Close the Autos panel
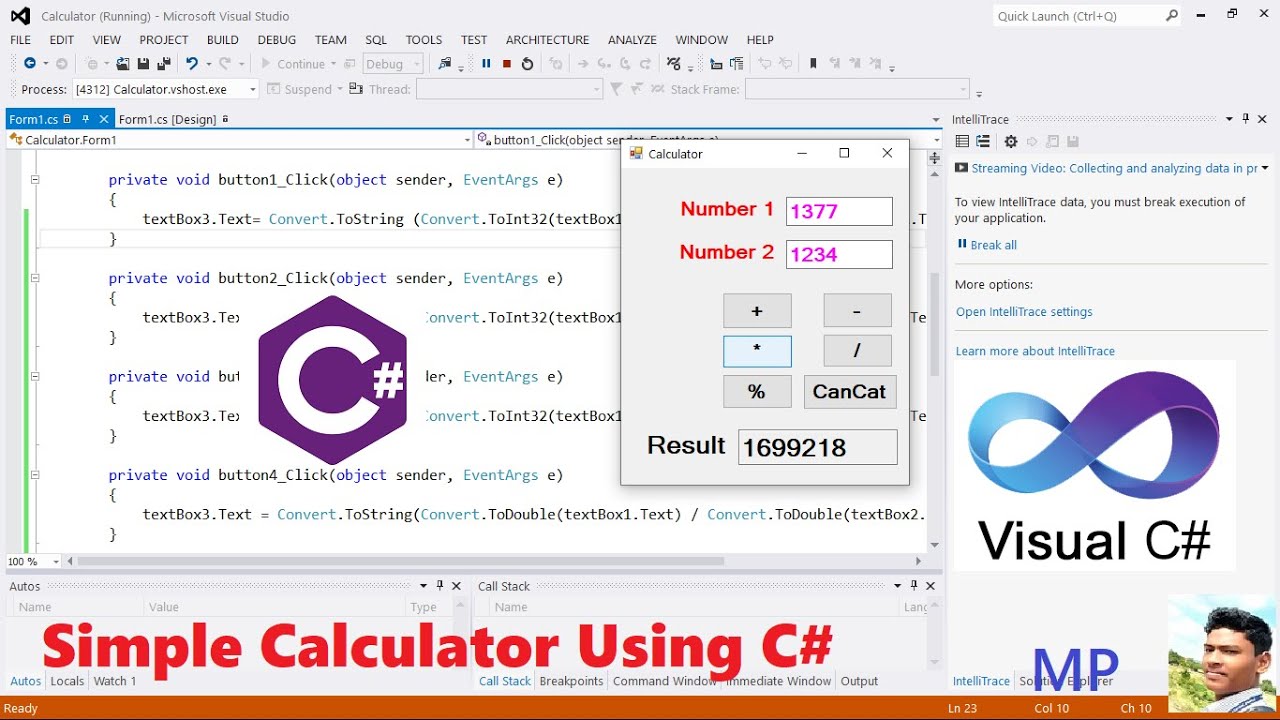This screenshot has width=1280, height=720. pyautogui.click(x=457, y=586)
